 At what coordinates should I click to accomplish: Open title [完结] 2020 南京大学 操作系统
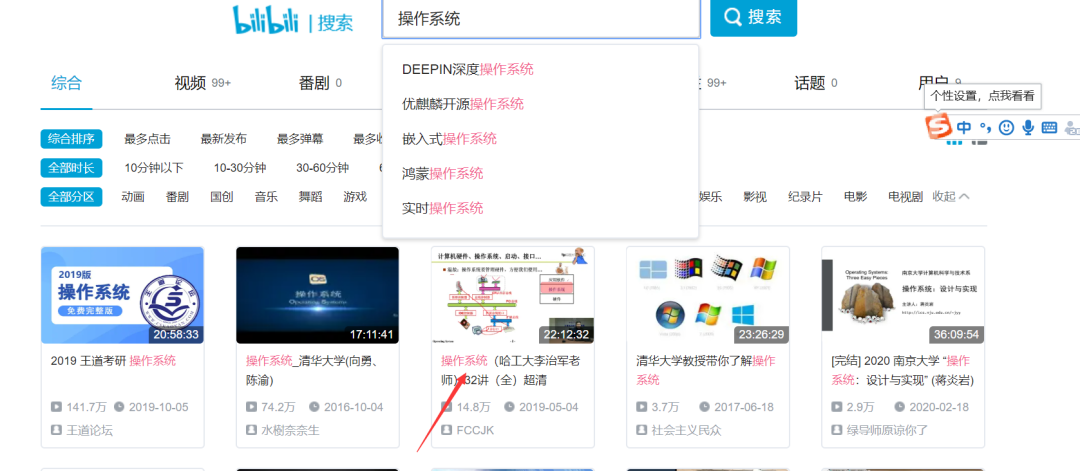tap(902, 370)
